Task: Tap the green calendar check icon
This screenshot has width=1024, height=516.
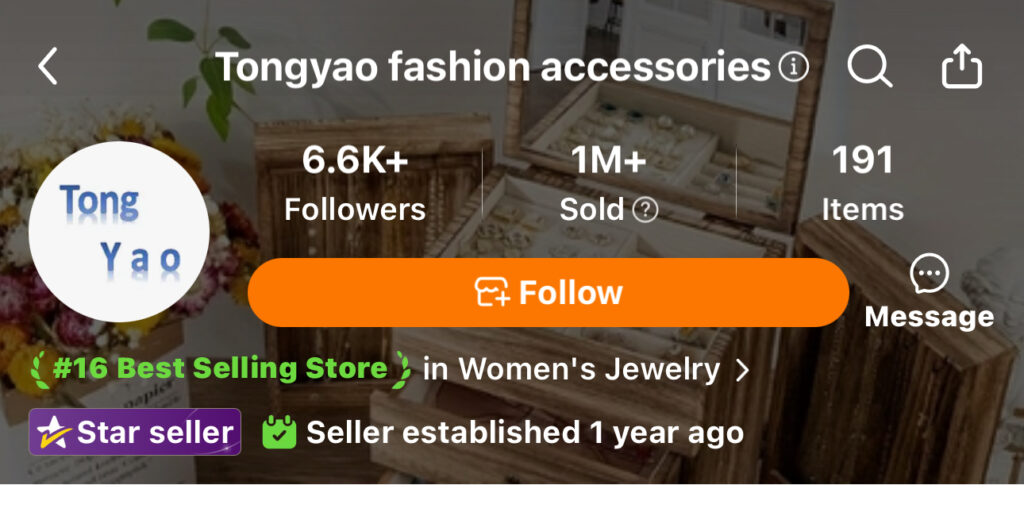Action: [x=280, y=432]
